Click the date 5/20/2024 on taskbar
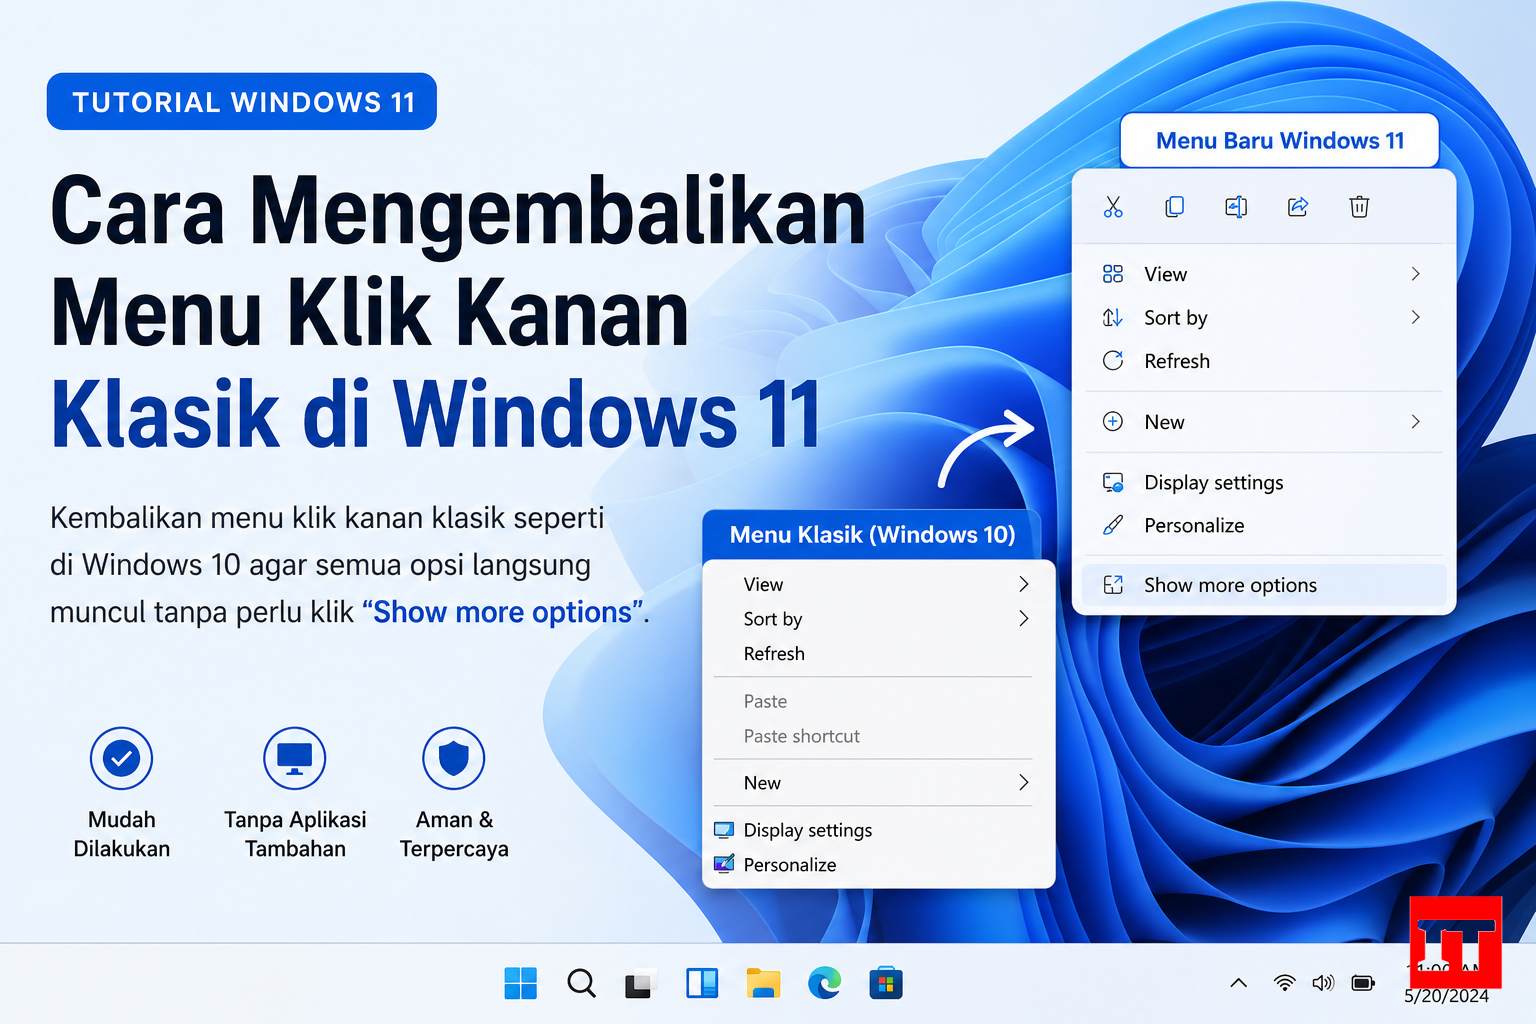 click(1446, 996)
